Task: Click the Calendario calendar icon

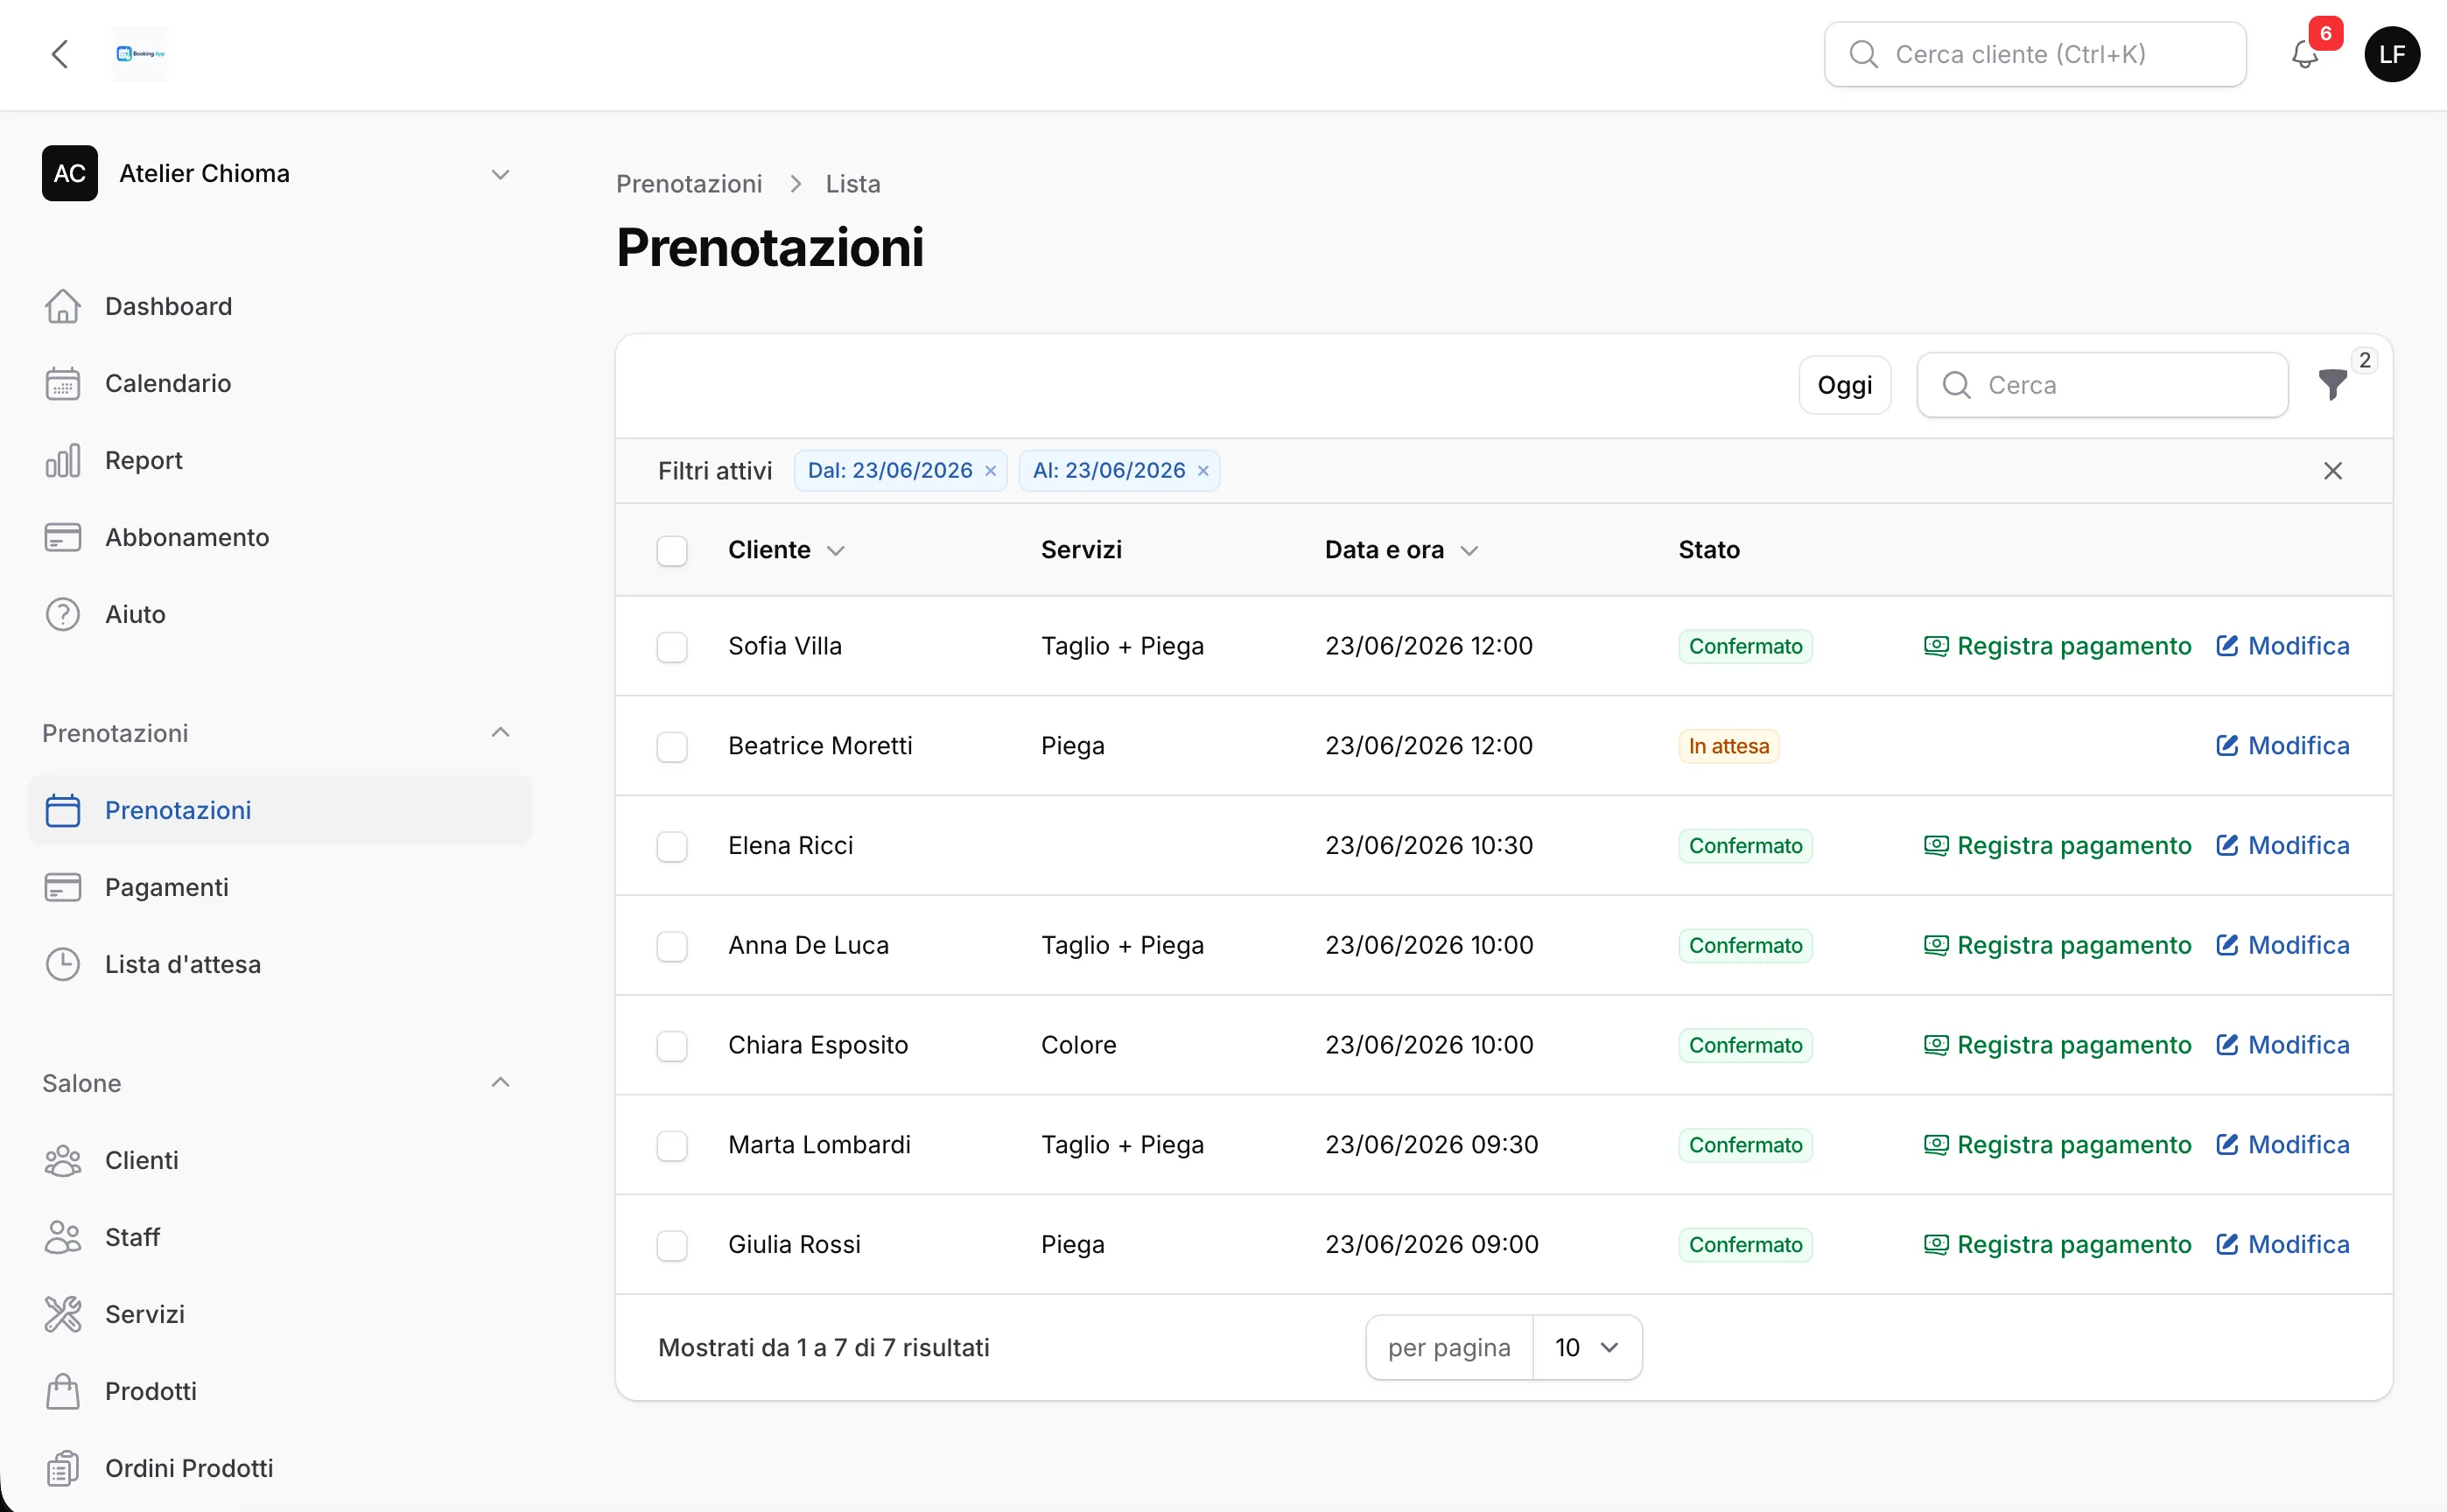Action: click(63, 384)
